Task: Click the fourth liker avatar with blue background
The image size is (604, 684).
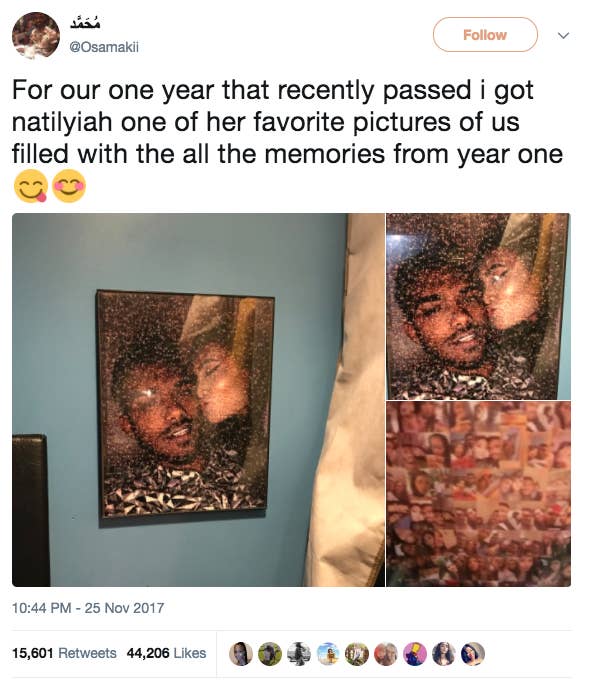Action: tap(328, 653)
